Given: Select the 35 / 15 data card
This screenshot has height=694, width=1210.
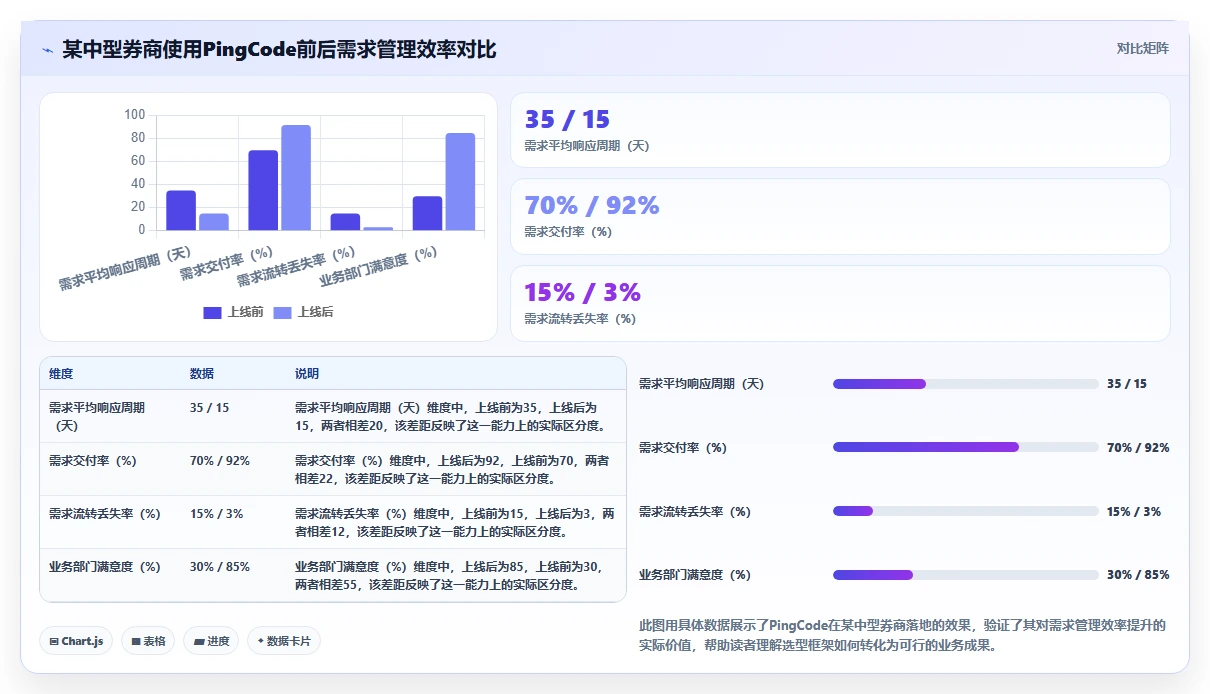Looking at the screenshot, I should click(x=840, y=130).
